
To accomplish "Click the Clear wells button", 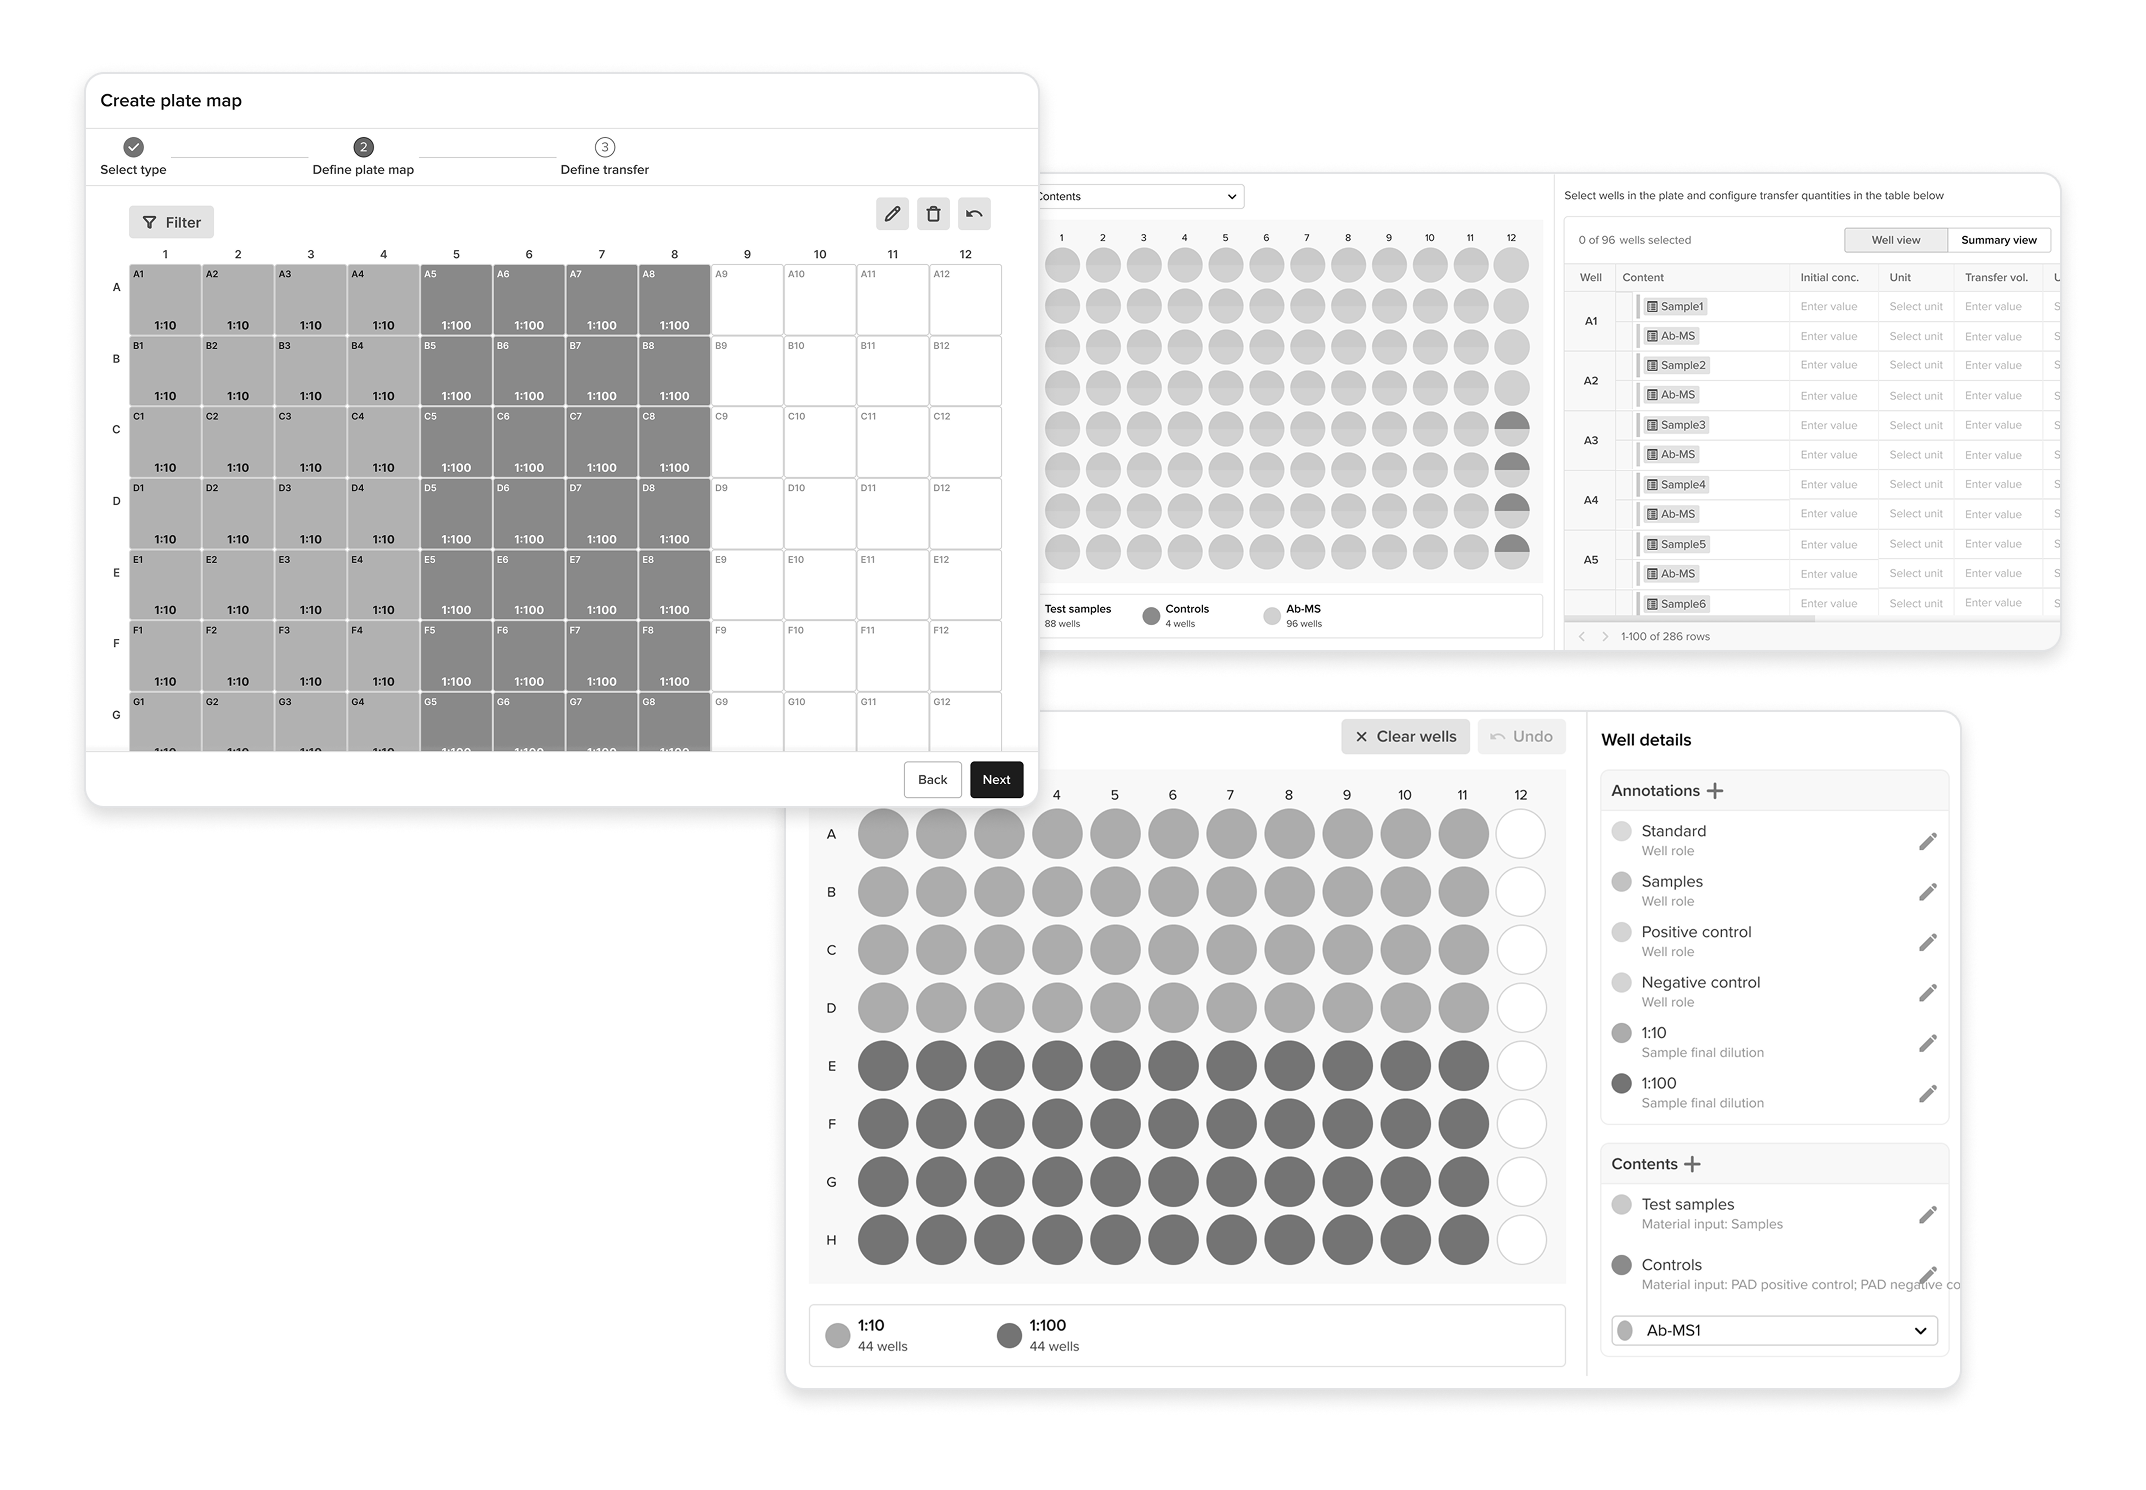I will [x=1405, y=736].
